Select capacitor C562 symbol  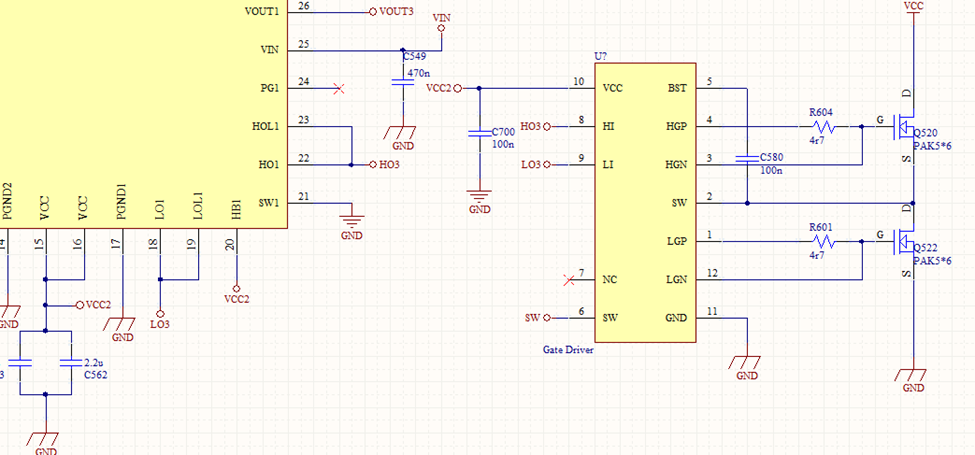click(72, 364)
